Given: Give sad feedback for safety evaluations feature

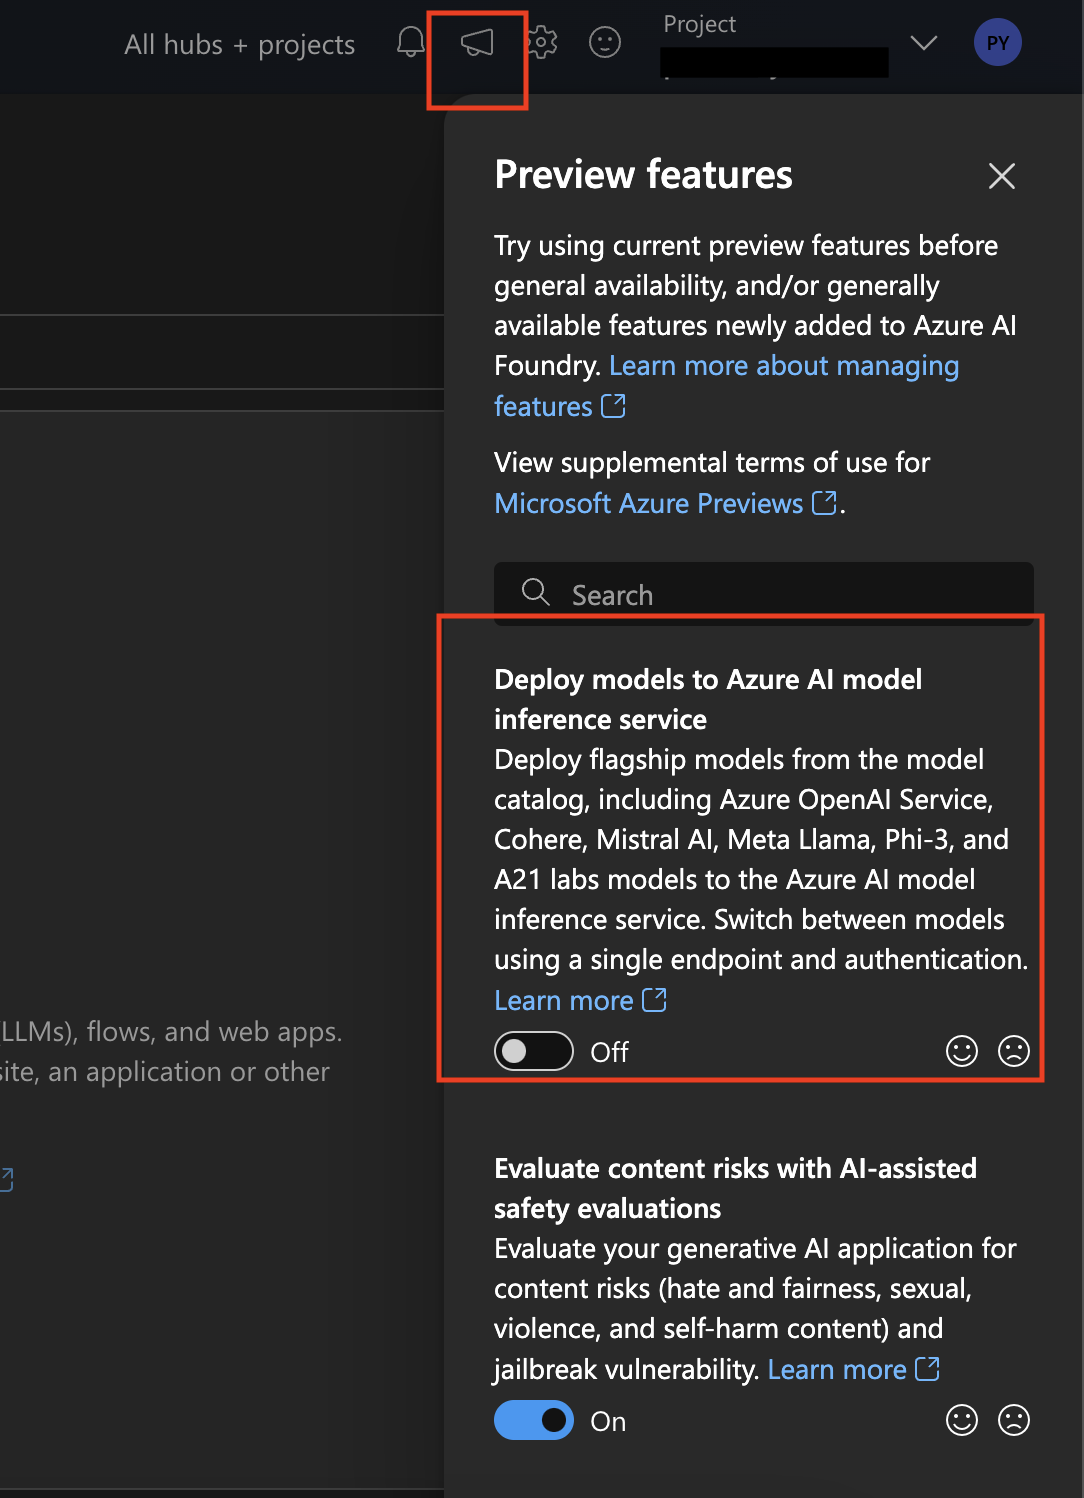Looking at the screenshot, I should (x=1014, y=1420).
